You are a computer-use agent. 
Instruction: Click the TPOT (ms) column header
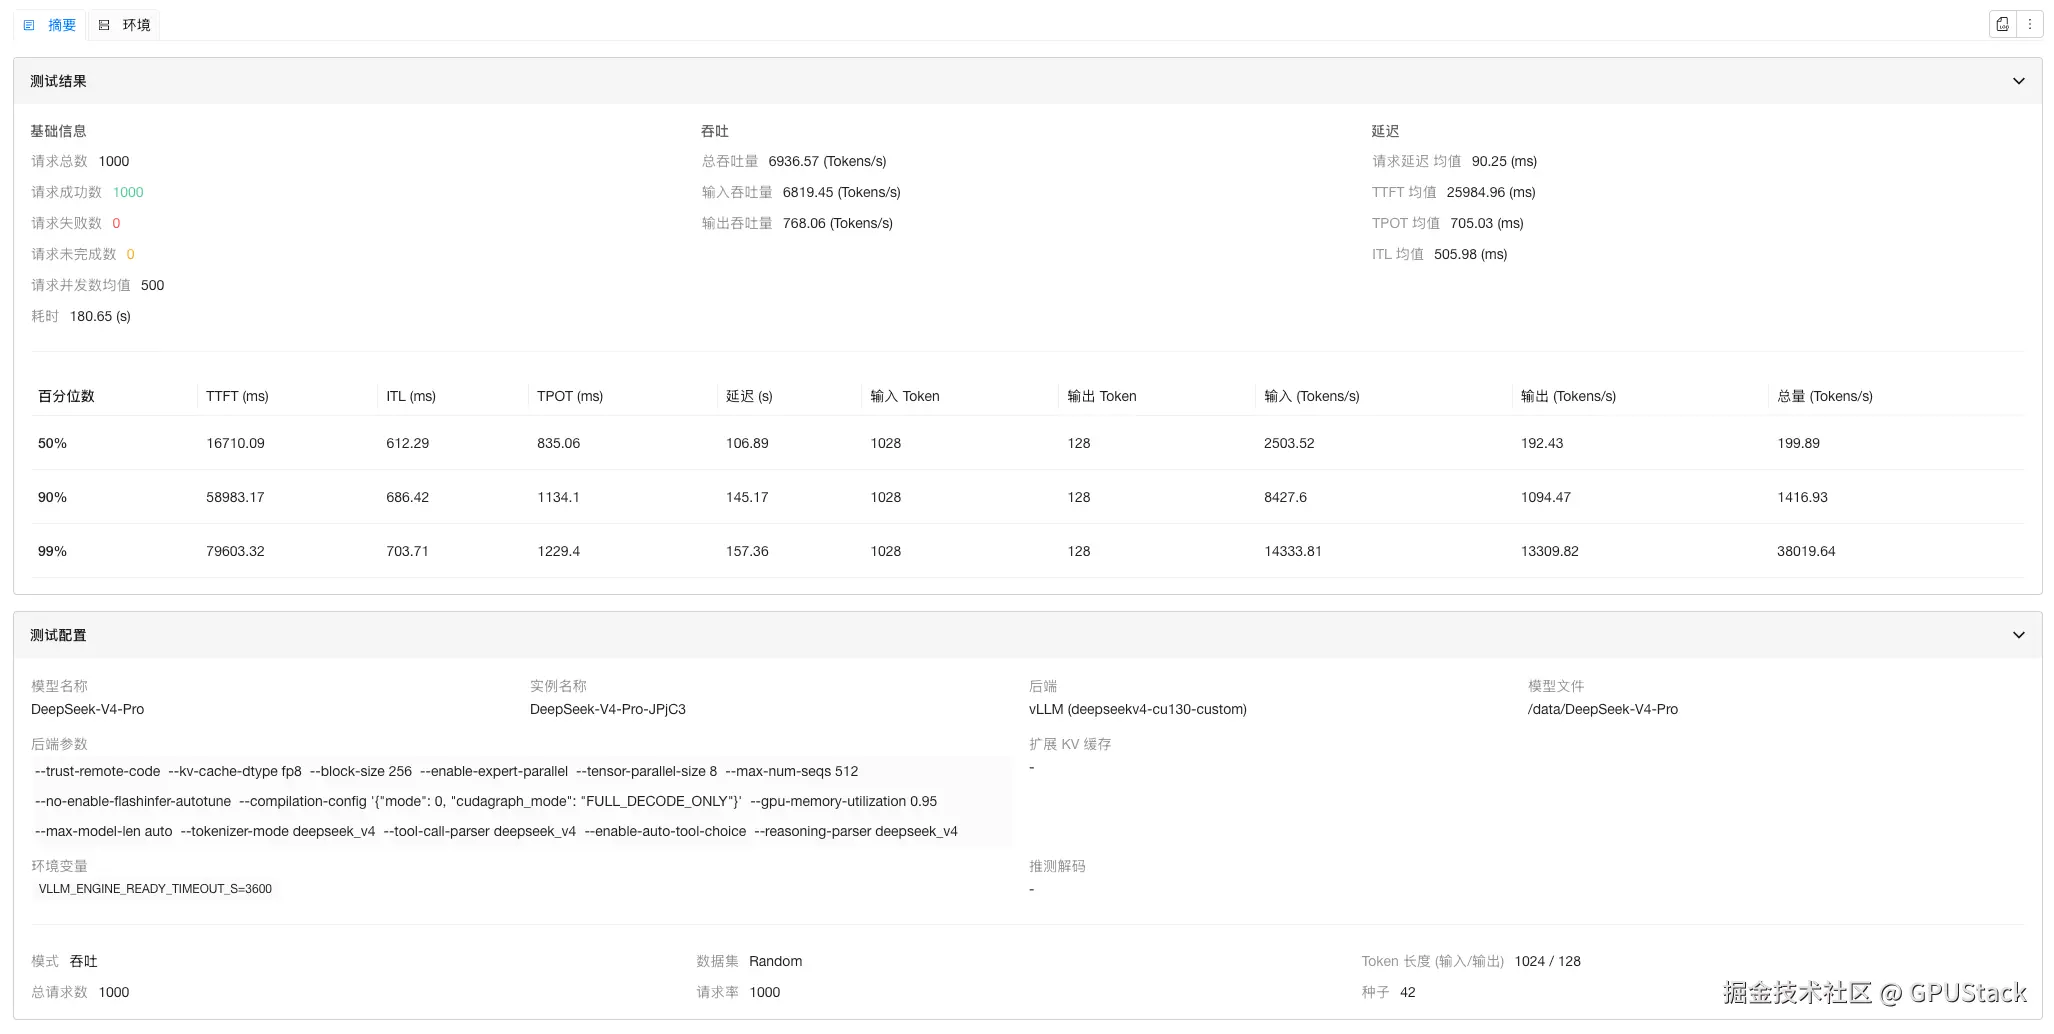(x=570, y=396)
